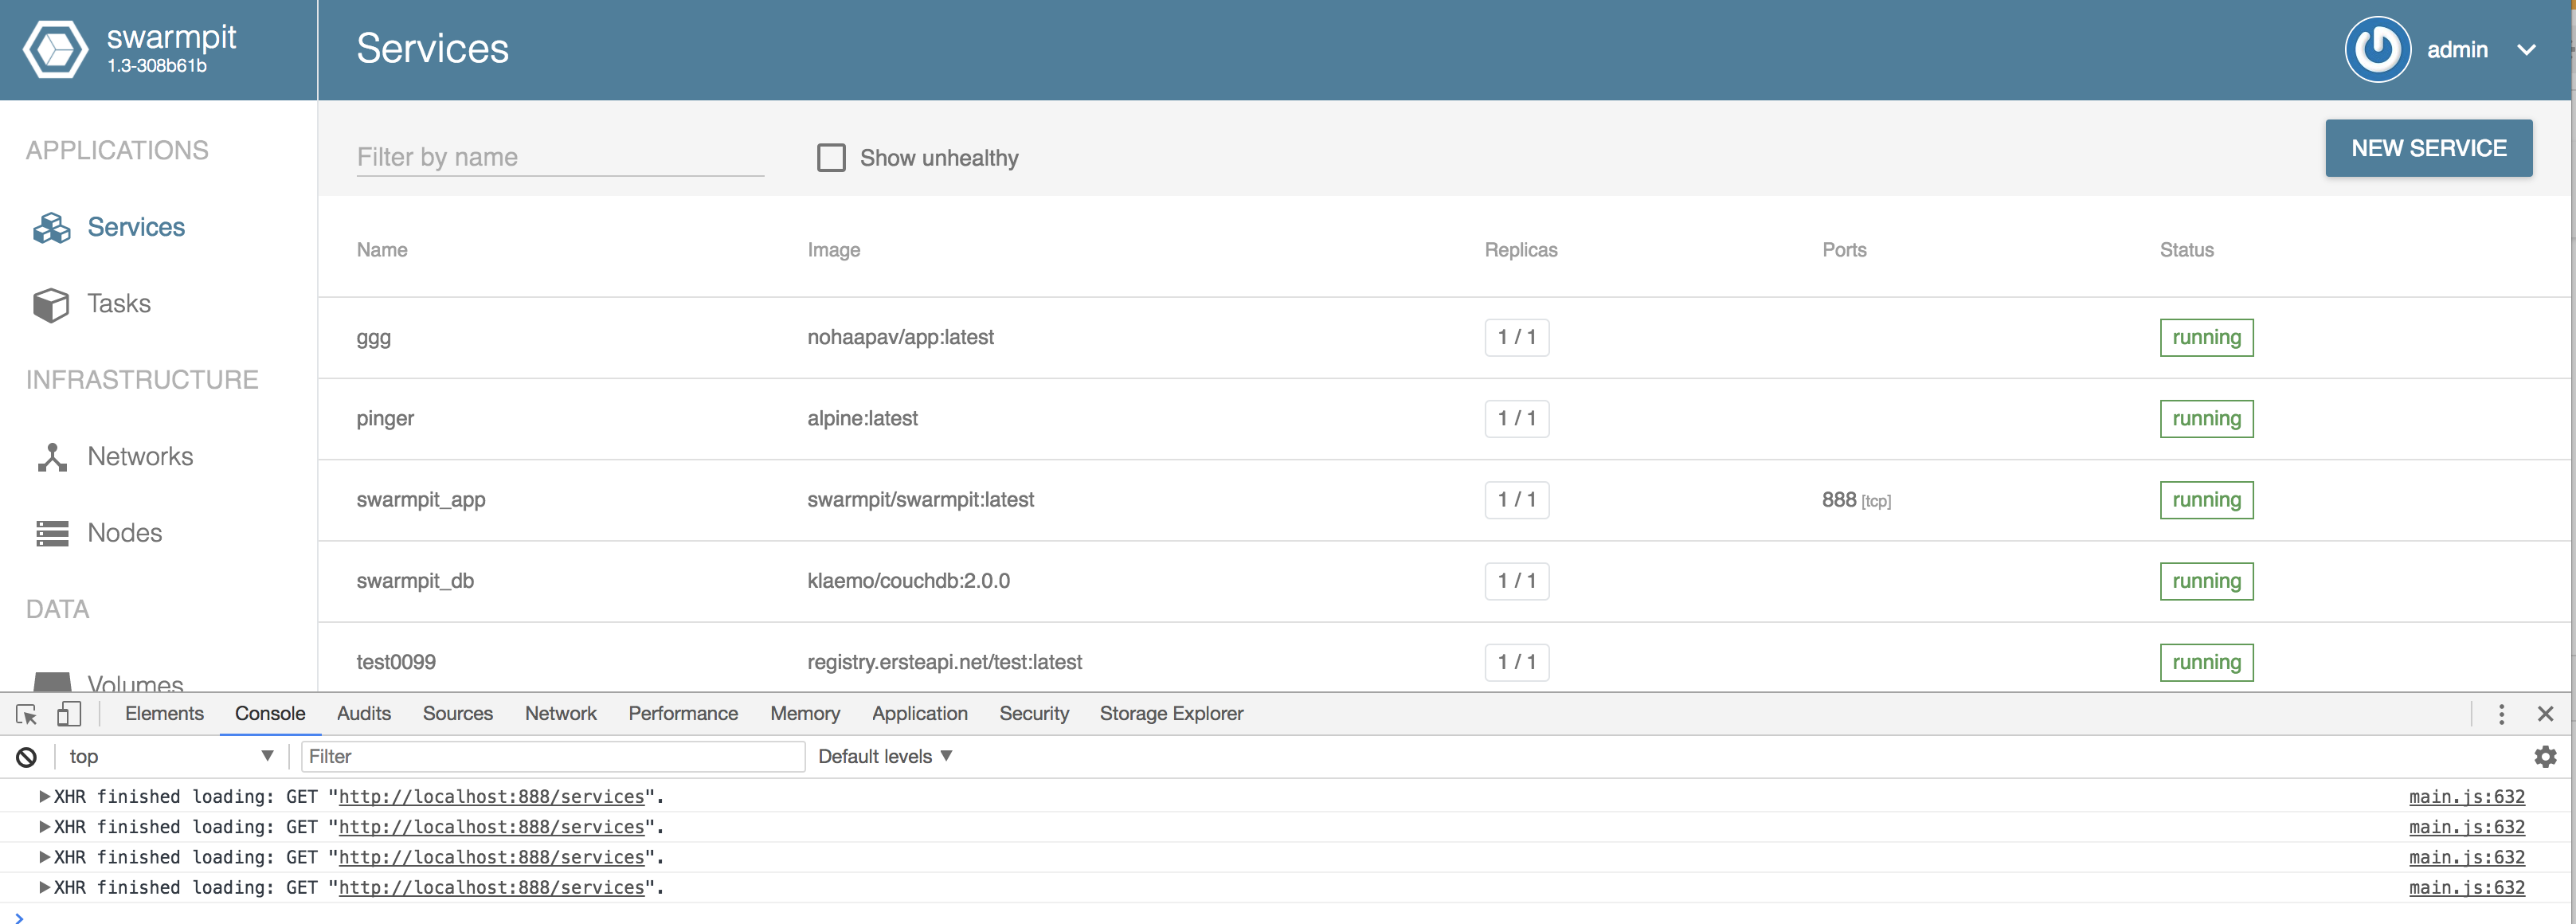Expand the second XHR finished loading entry
2576x924 pixels.
(x=44, y=827)
